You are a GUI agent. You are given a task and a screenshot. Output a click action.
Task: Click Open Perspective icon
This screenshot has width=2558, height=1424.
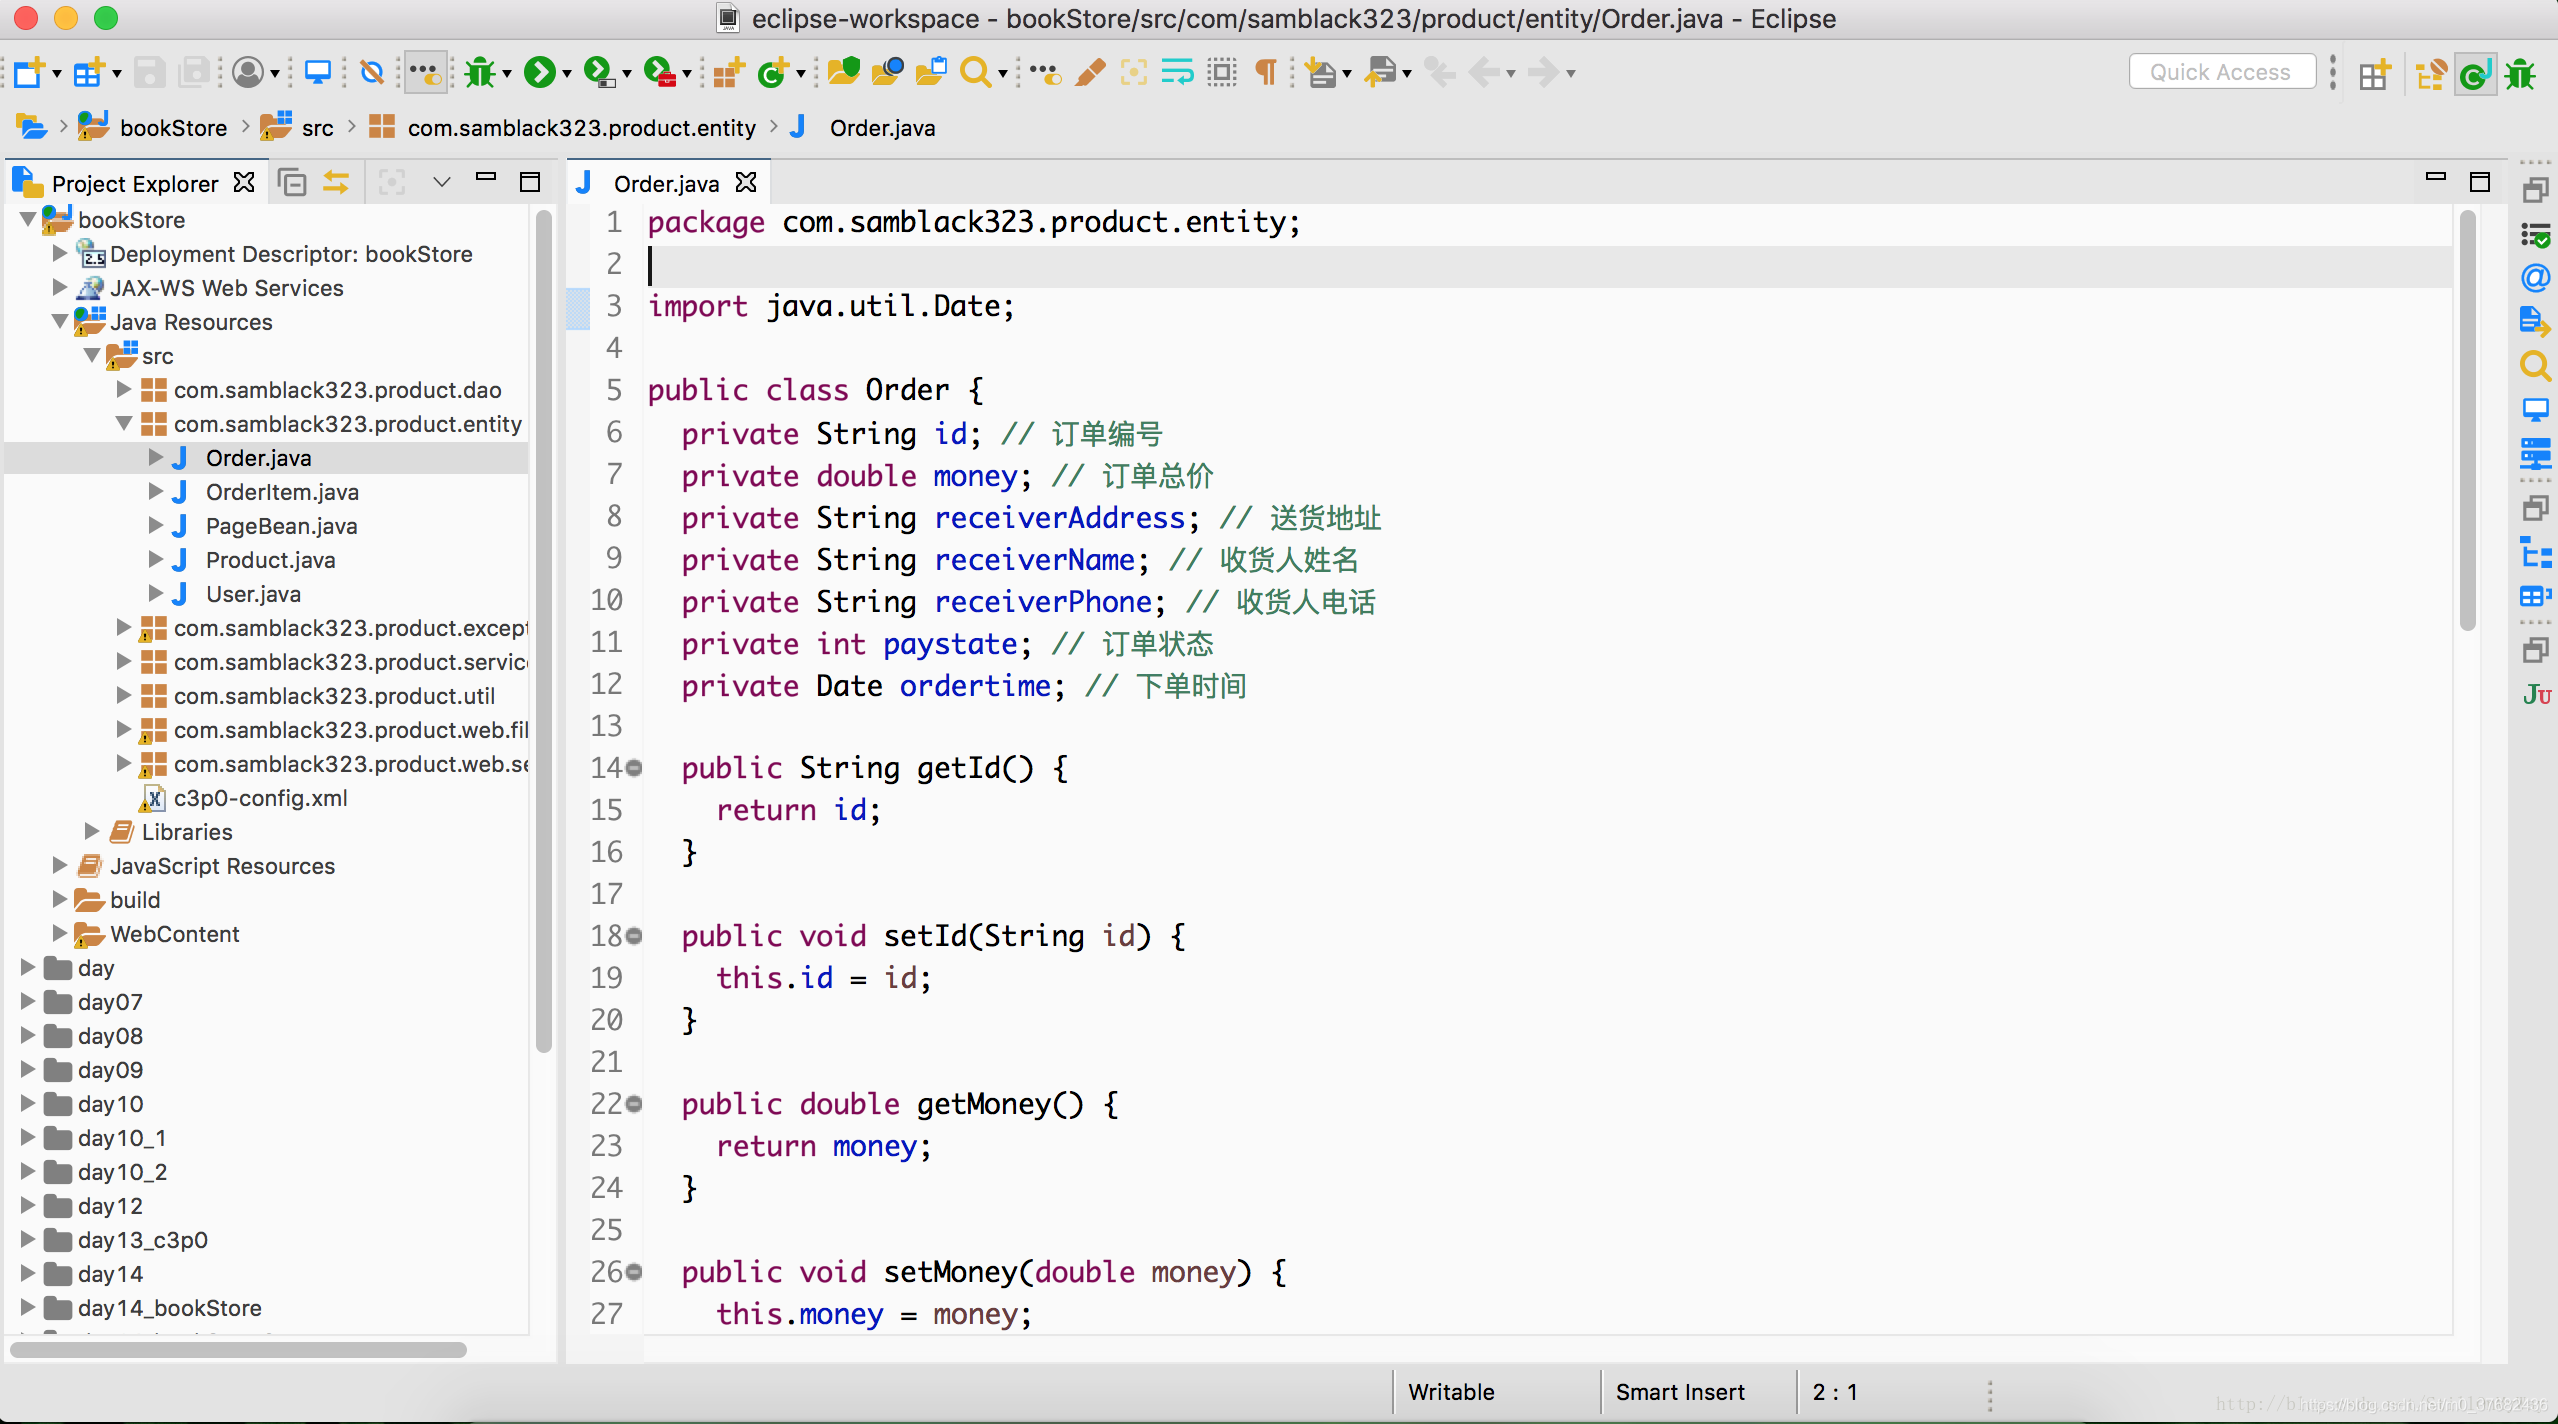(2374, 74)
